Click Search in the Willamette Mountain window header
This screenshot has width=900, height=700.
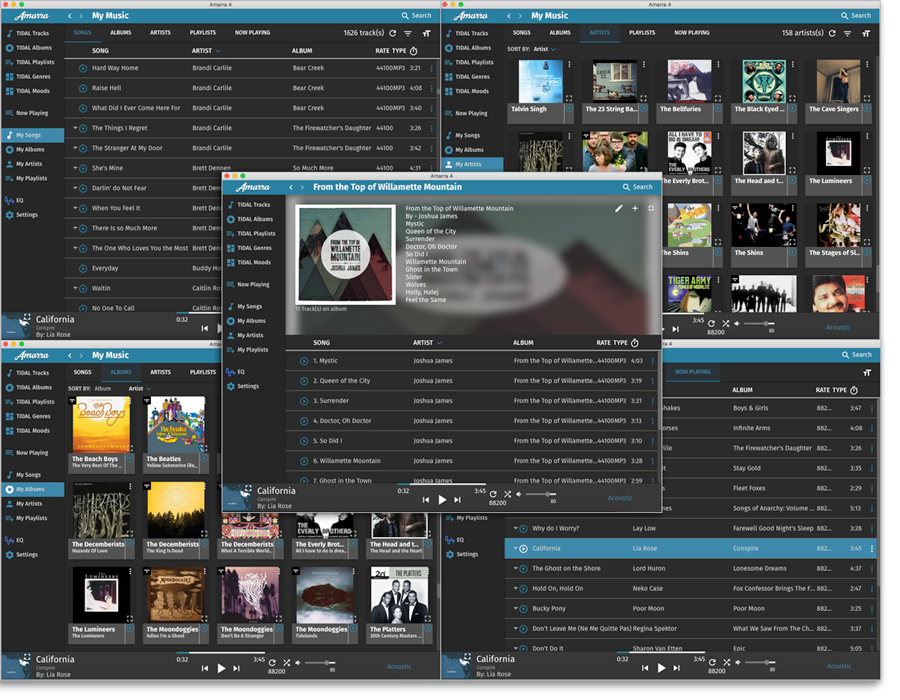pyautogui.click(x=638, y=187)
